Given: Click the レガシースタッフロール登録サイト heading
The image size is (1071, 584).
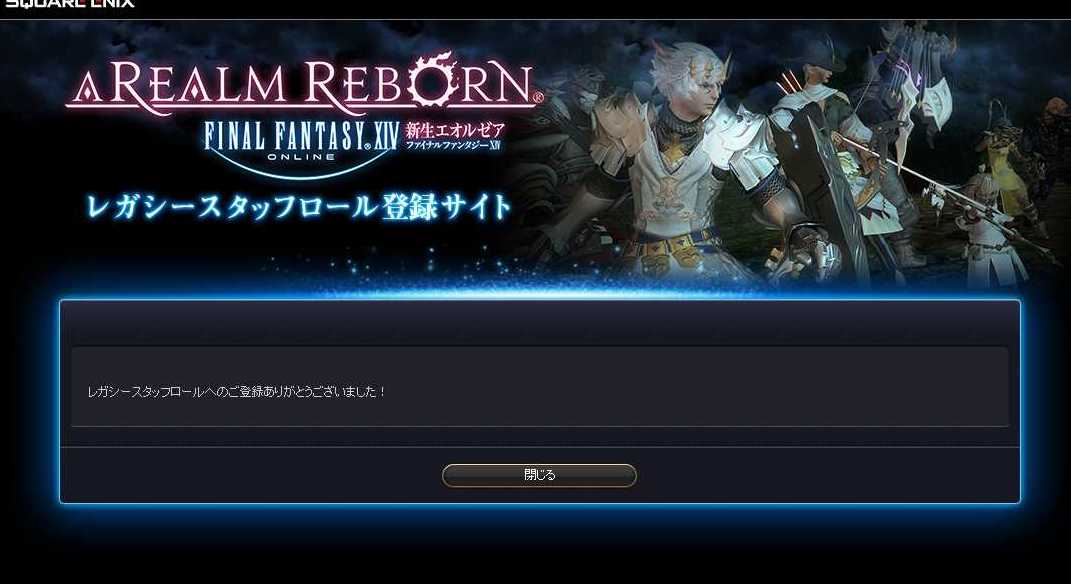Looking at the screenshot, I should (298, 206).
